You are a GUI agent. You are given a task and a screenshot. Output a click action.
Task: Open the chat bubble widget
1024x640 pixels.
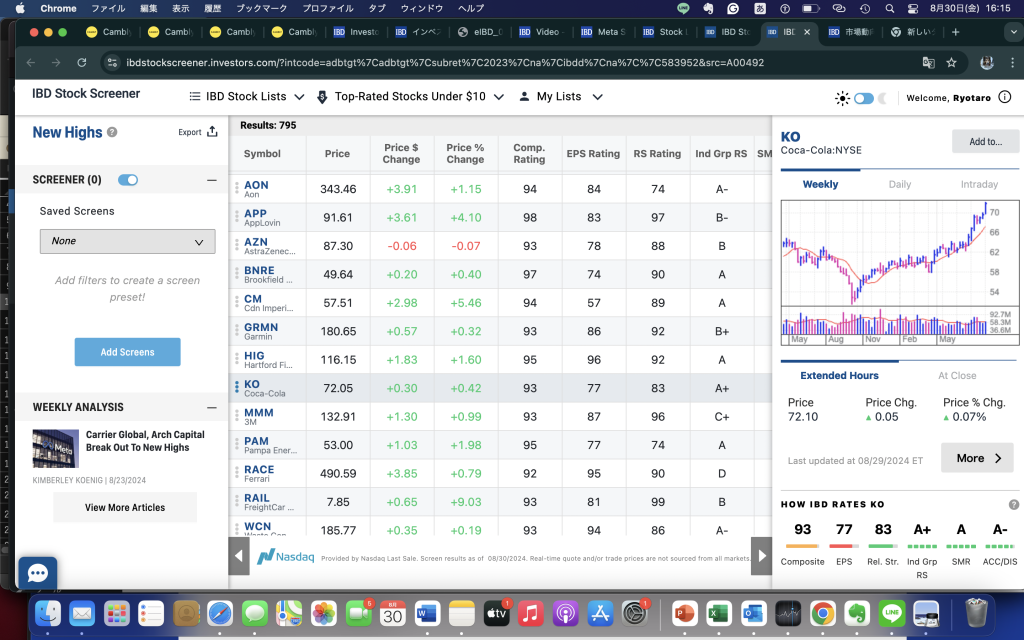pos(38,573)
